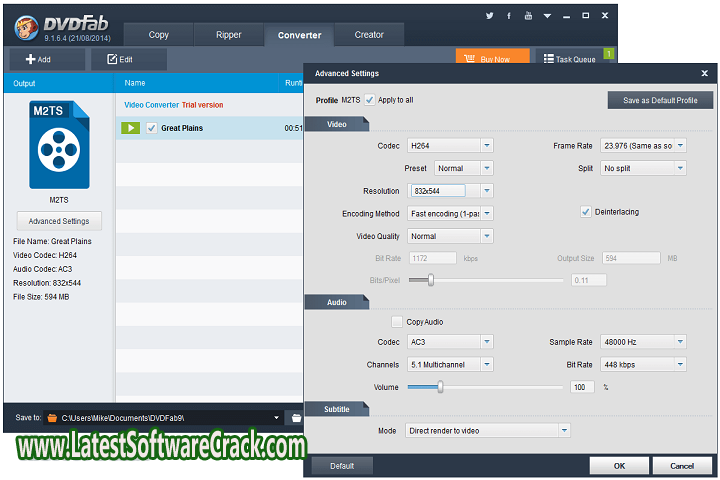Open the Task Queue
This screenshot has height=480, width=720.
tap(569, 59)
